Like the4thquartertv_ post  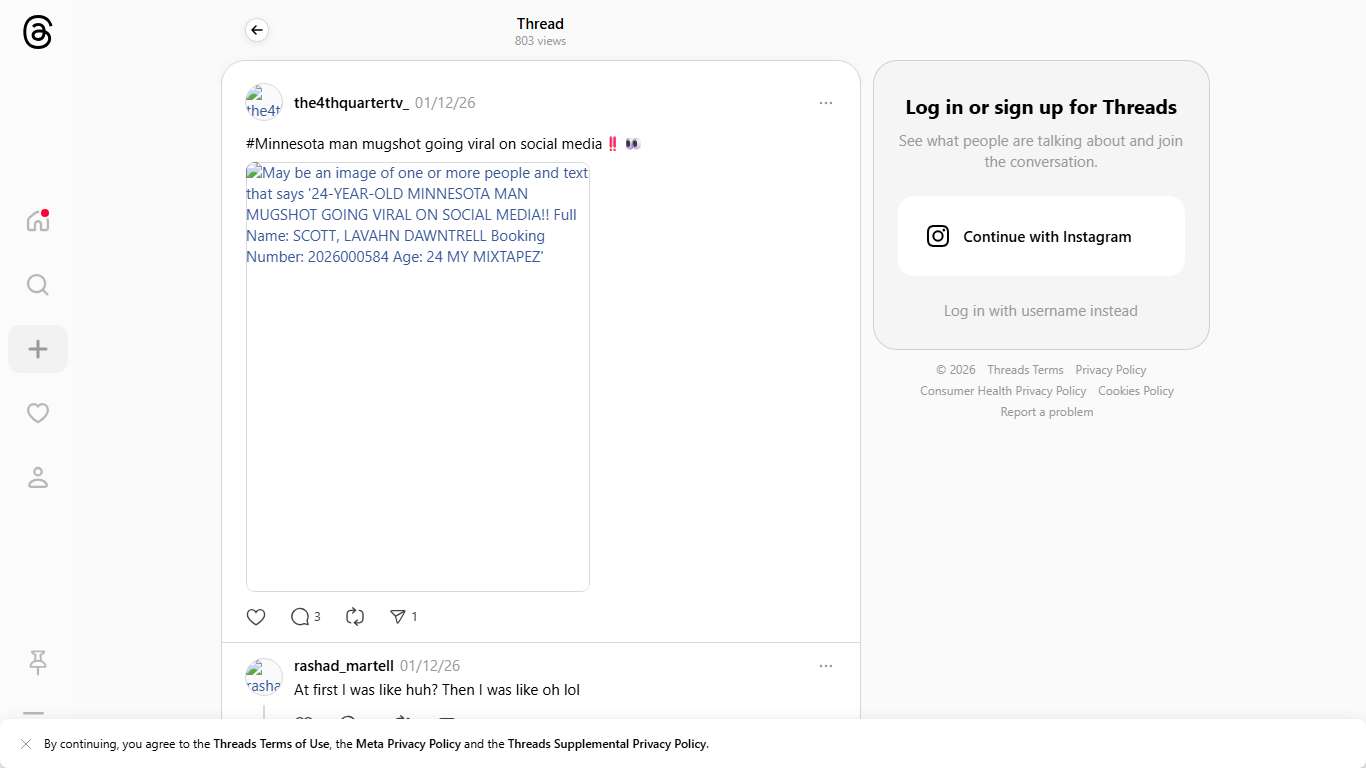pyautogui.click(x=256, y=617)
